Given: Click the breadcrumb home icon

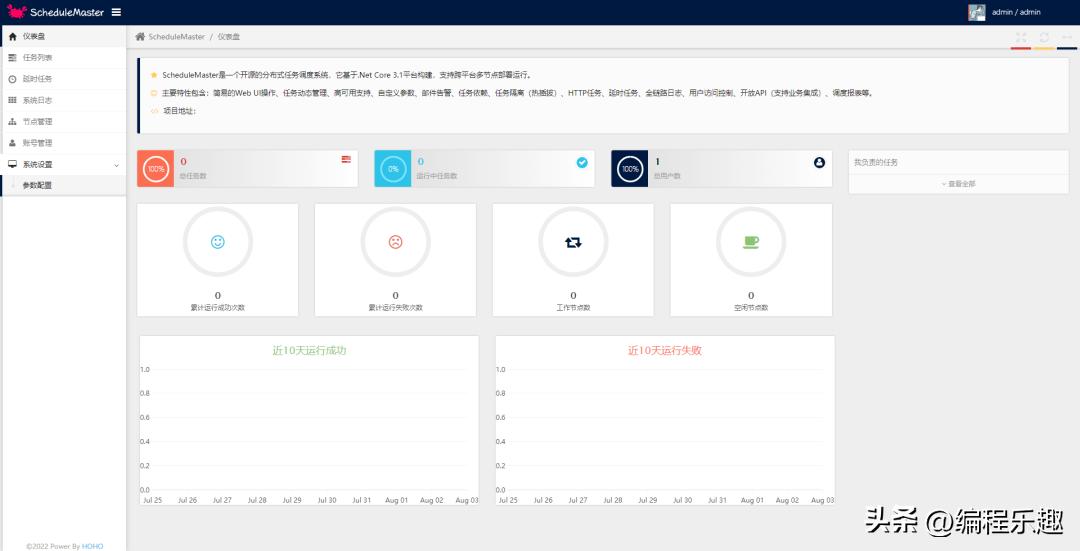Looking at the screenshot, I should point(141,37).
